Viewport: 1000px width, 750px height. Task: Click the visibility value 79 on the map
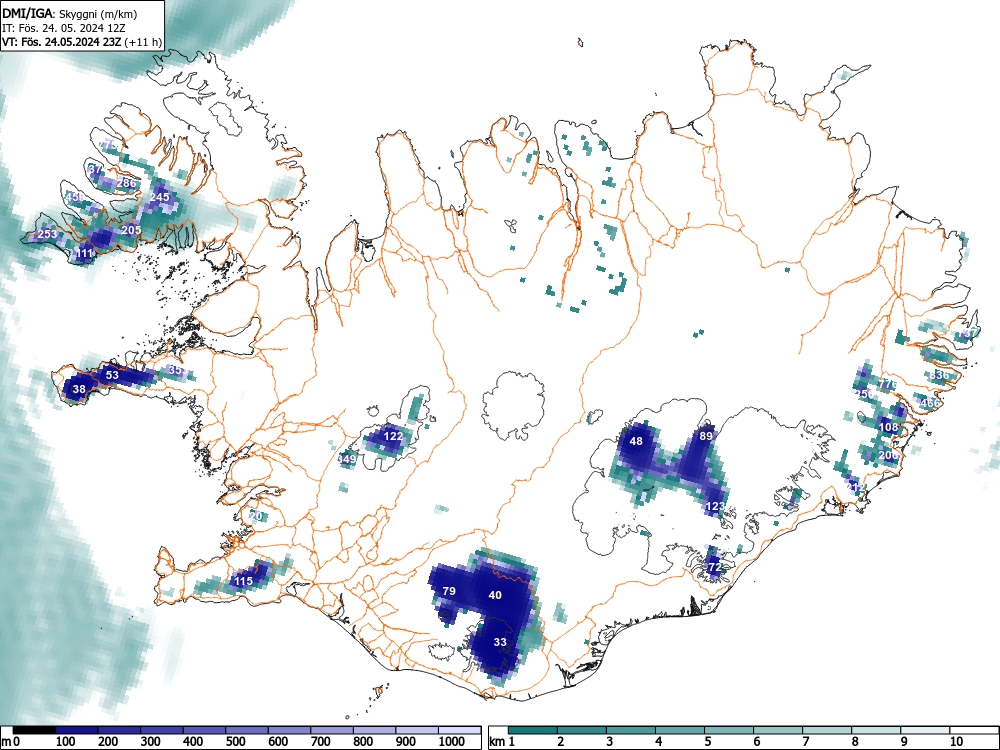[449, 591]
